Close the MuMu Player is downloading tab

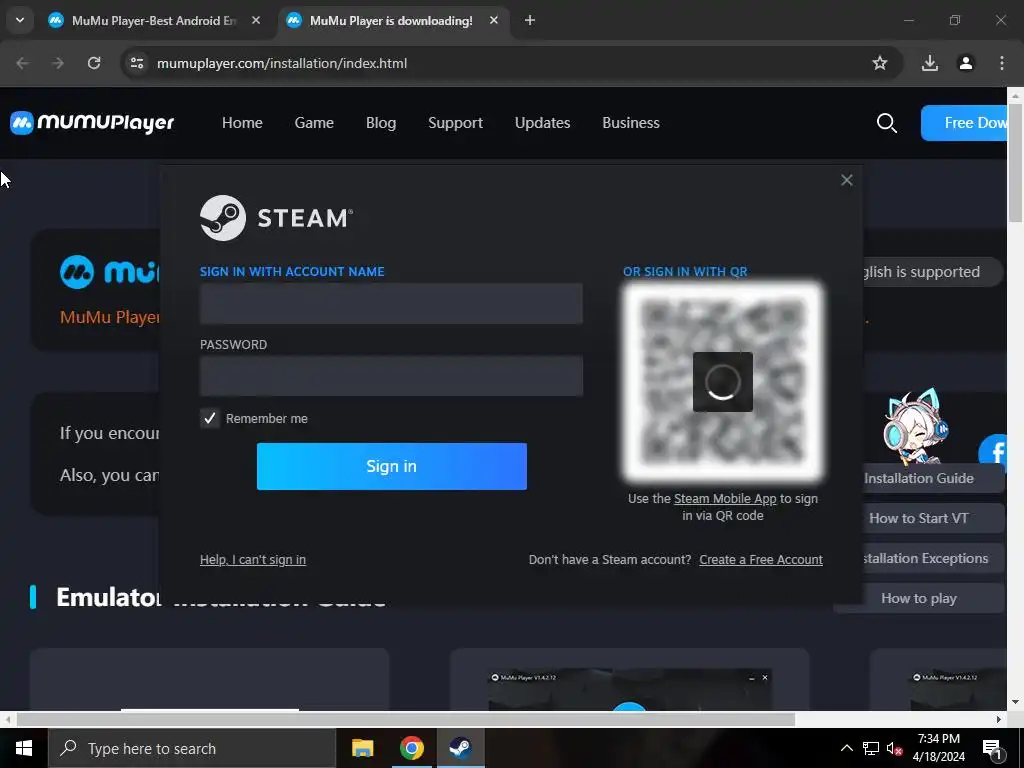tap(494, 21)
